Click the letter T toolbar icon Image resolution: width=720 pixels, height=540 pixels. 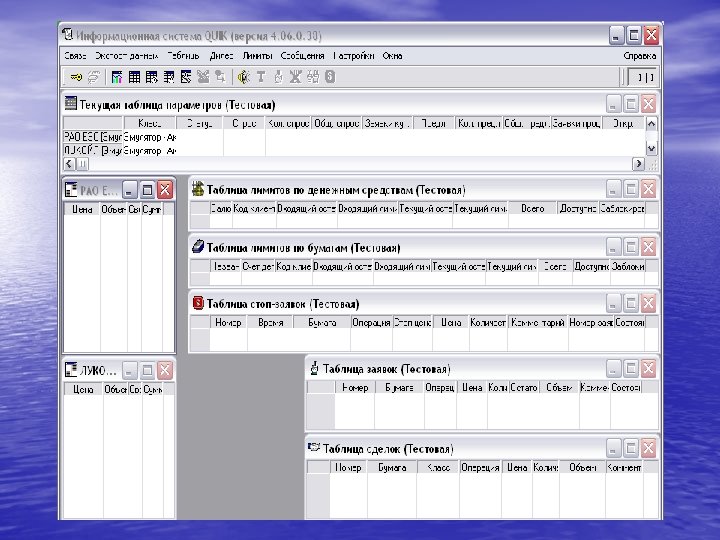(x=261, y=77)
